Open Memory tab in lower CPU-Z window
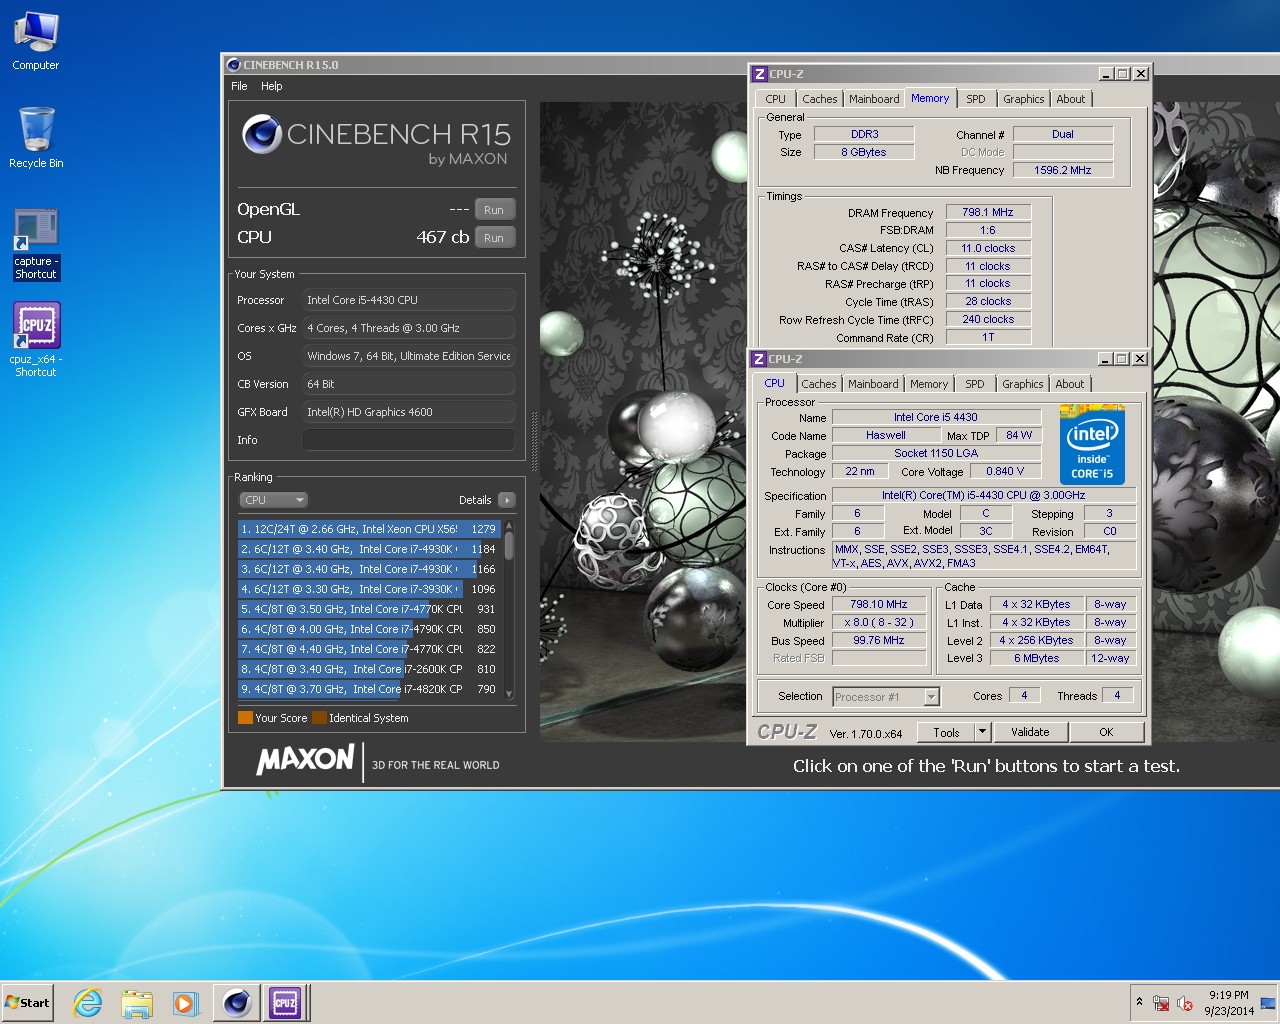This screenshot has height=1024, width=1280. [x=929, y=384]
